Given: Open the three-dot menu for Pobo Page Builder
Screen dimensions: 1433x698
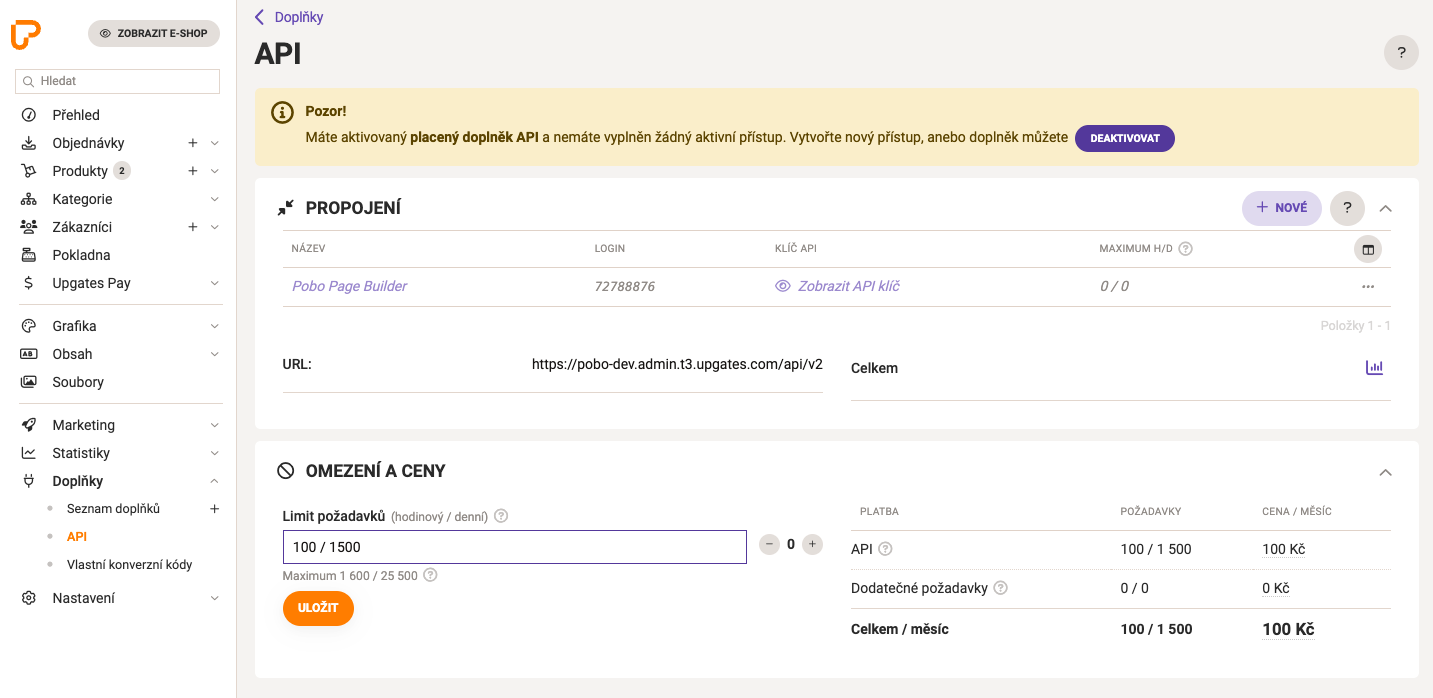Looking at the screenshot, I should [1368, 286].
